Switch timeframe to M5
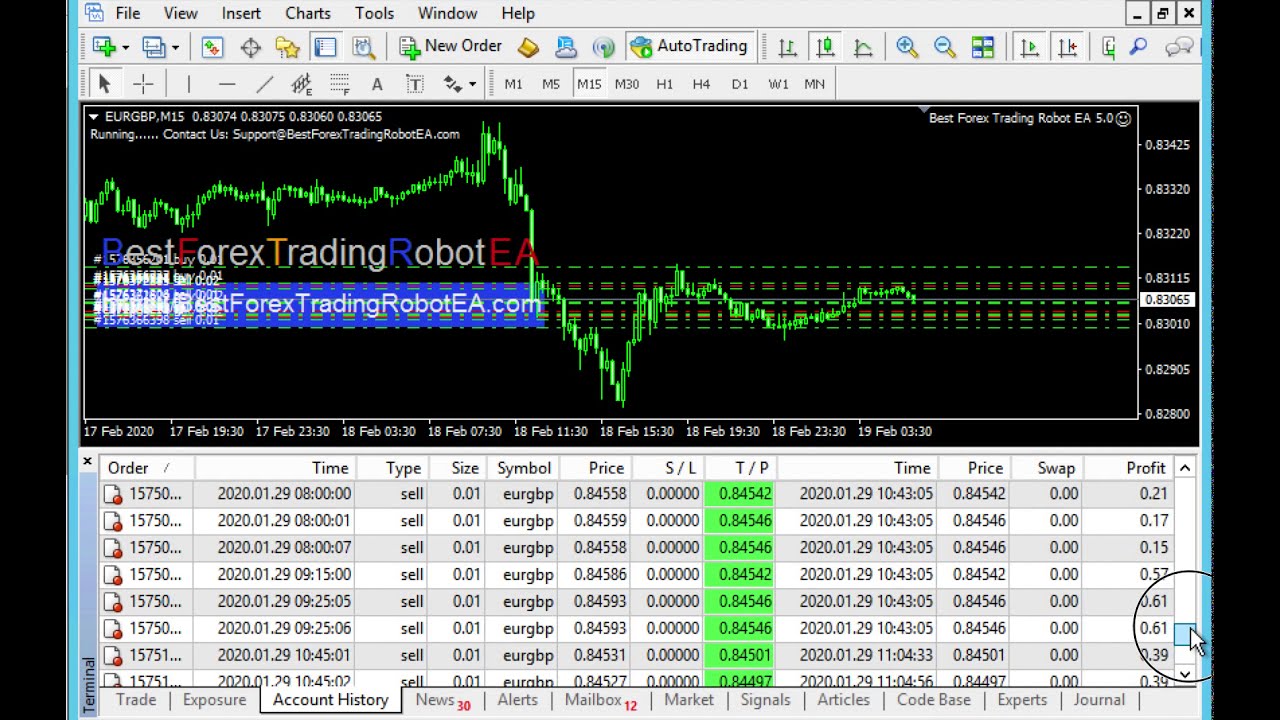Image resolution: width=1280 pixels, height=720 pixels. (551, 84)
